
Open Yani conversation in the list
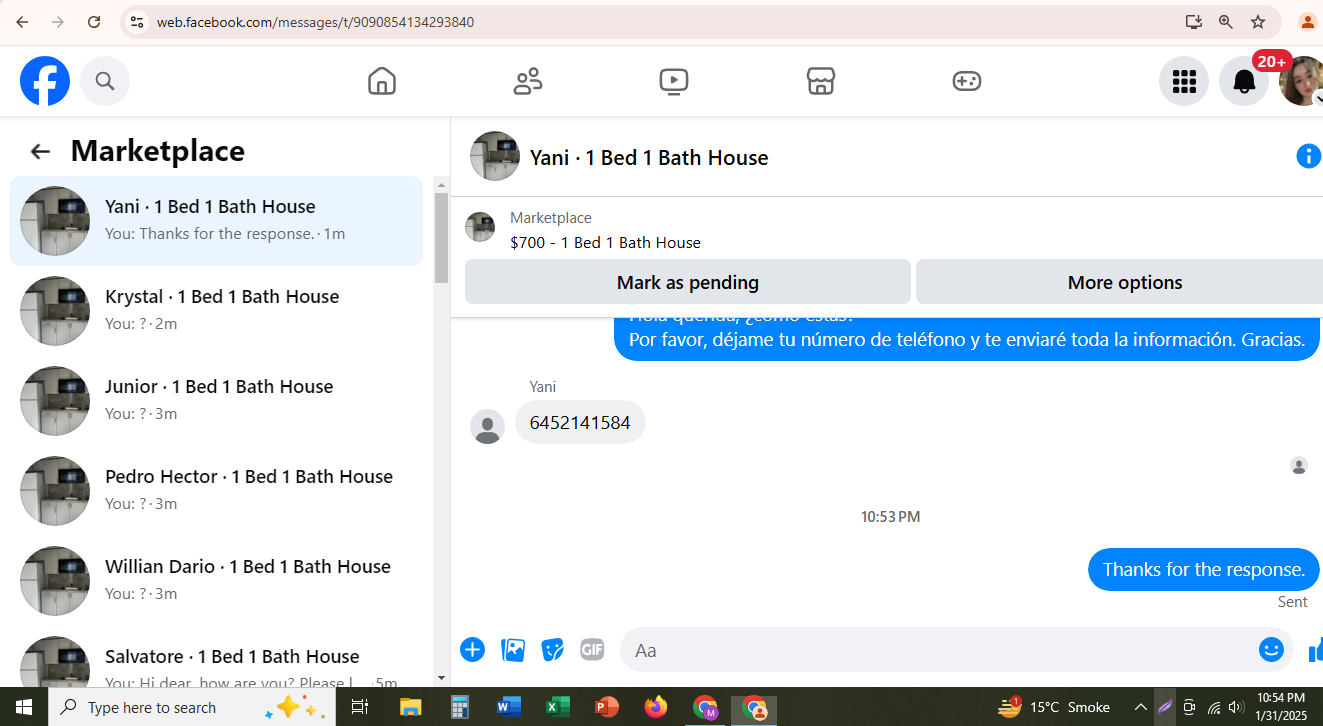(x=216, y=221)
